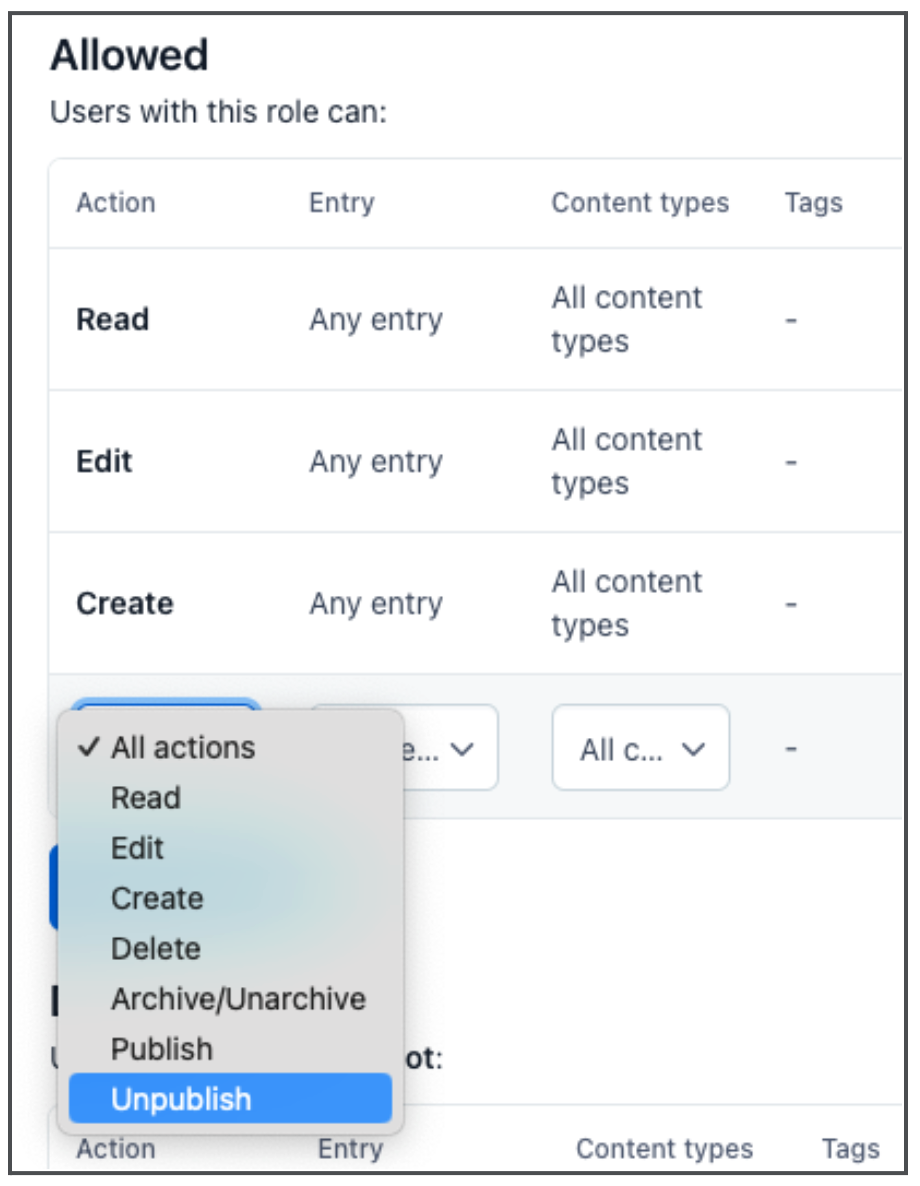Open the 'All c...' content types dropdown

tap(640, 748)
